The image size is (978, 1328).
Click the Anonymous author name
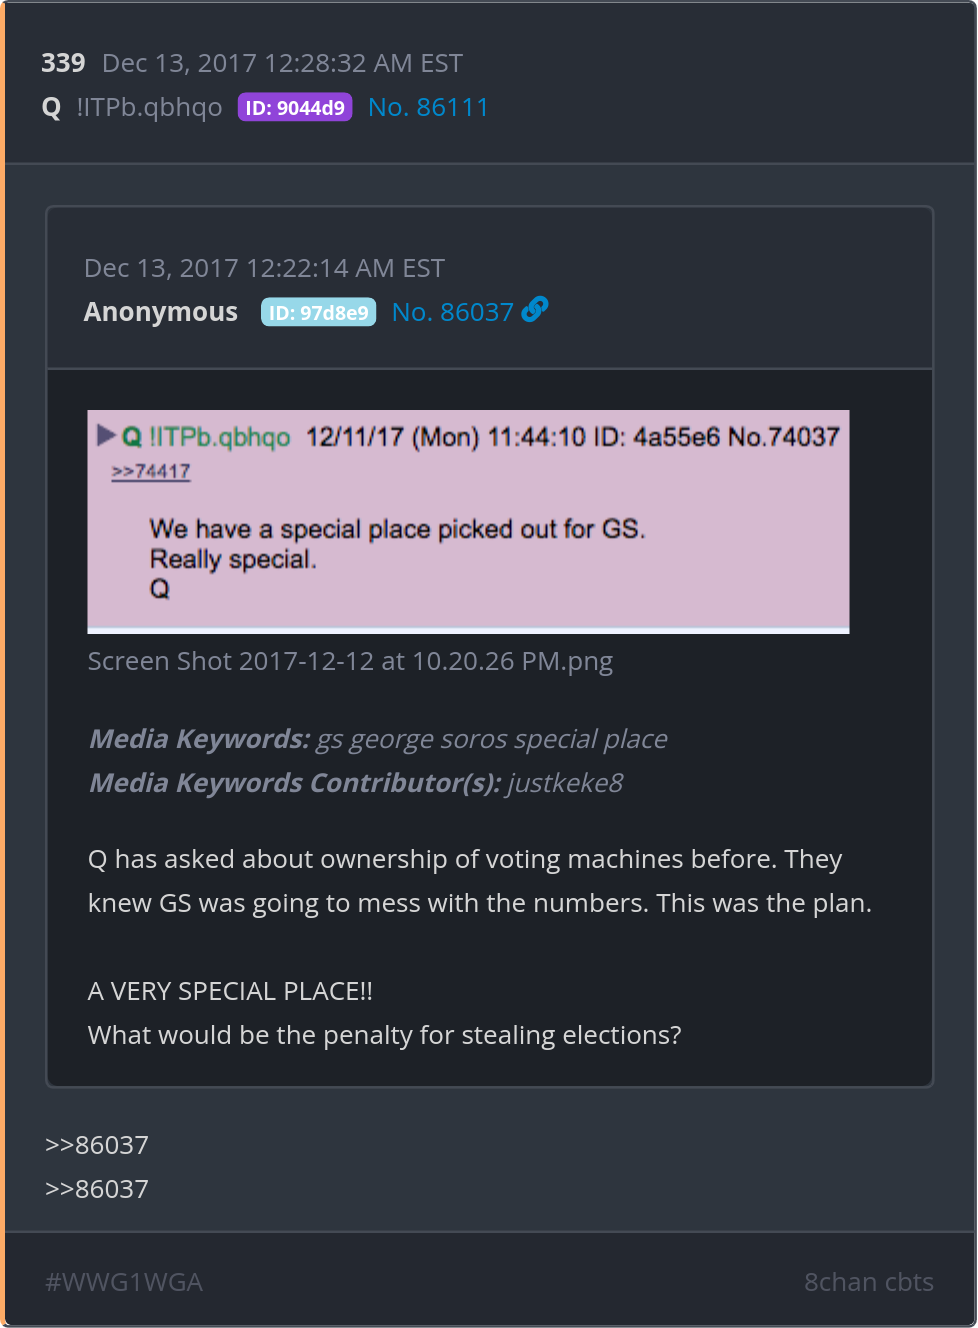161,312
